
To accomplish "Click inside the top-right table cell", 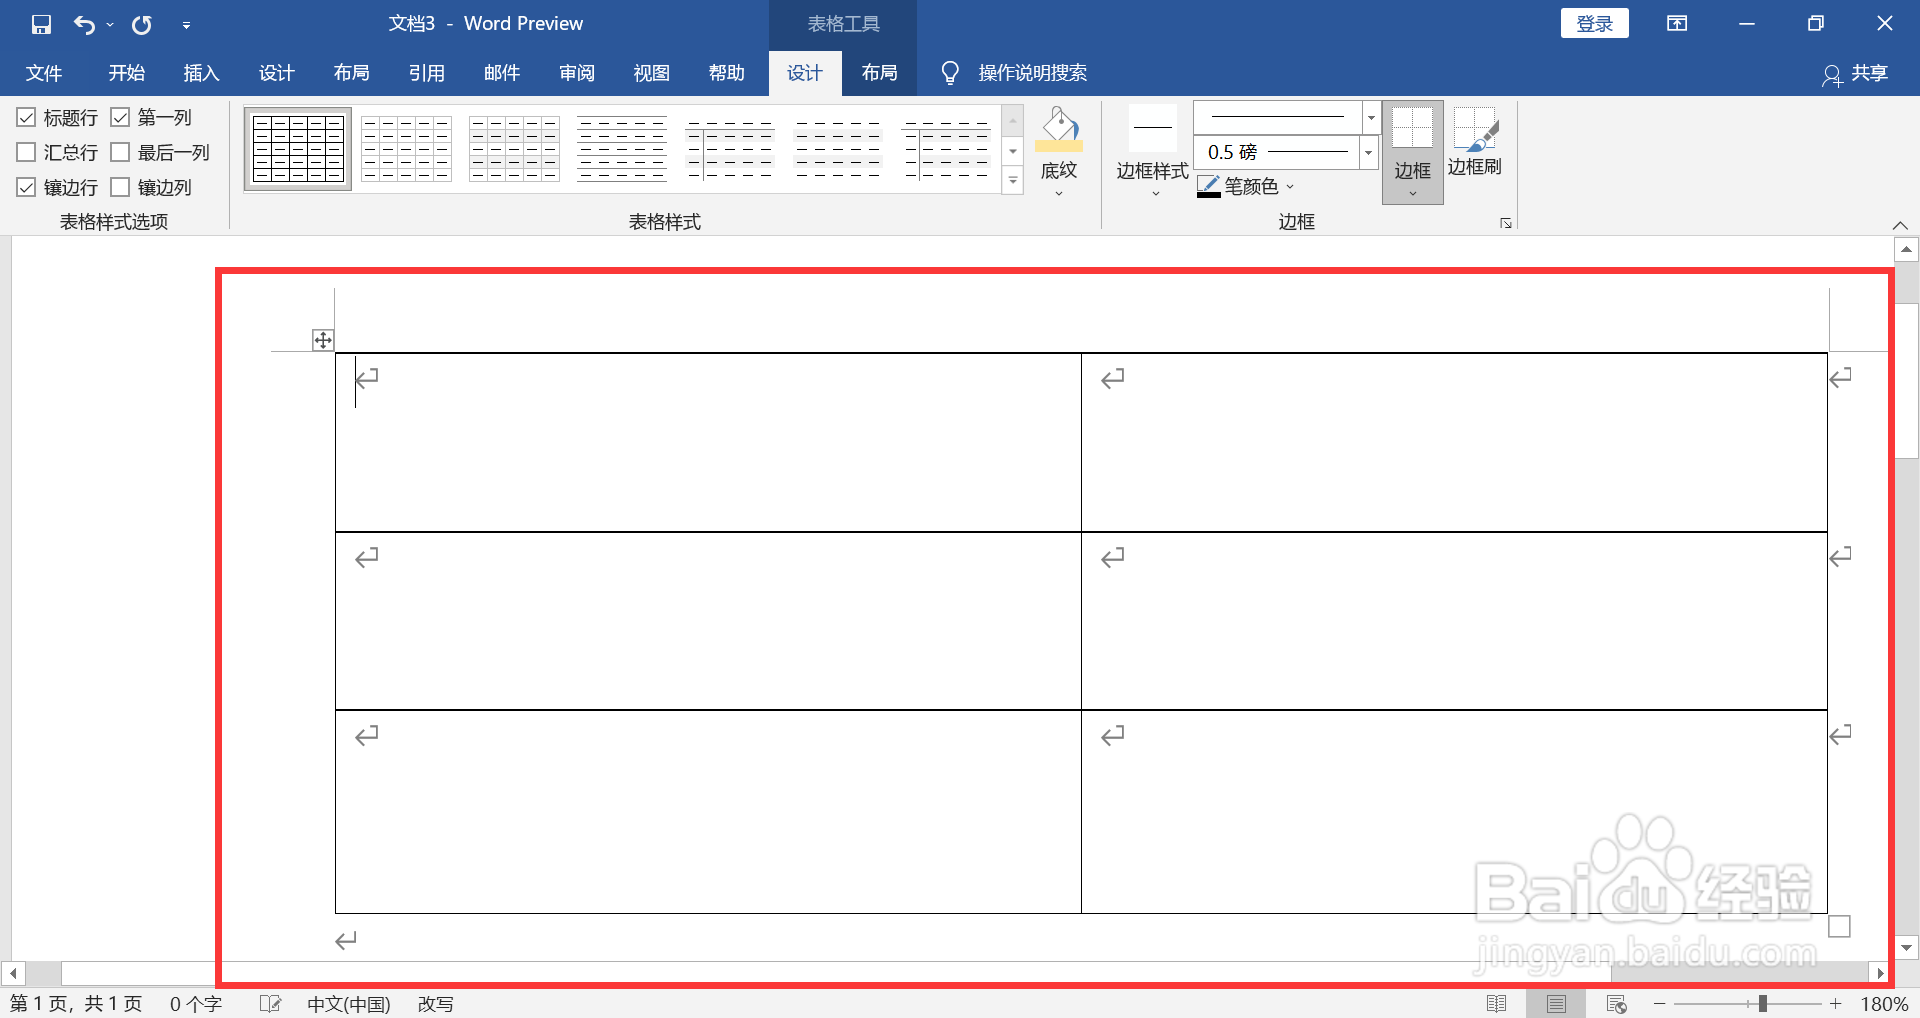I will (x=1454, y=443).
